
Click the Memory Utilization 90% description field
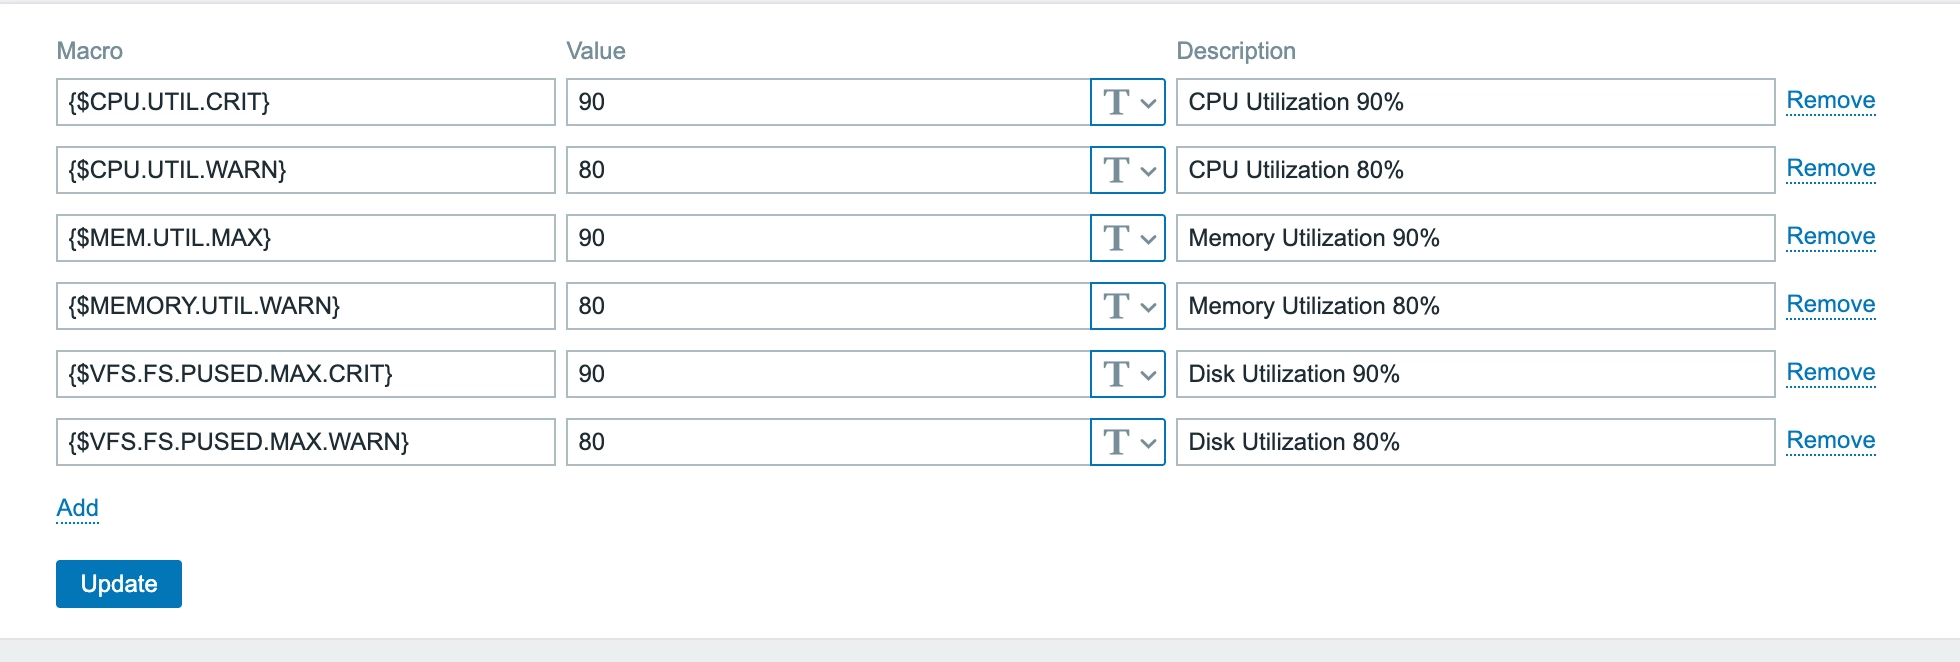click(1475, 238)
